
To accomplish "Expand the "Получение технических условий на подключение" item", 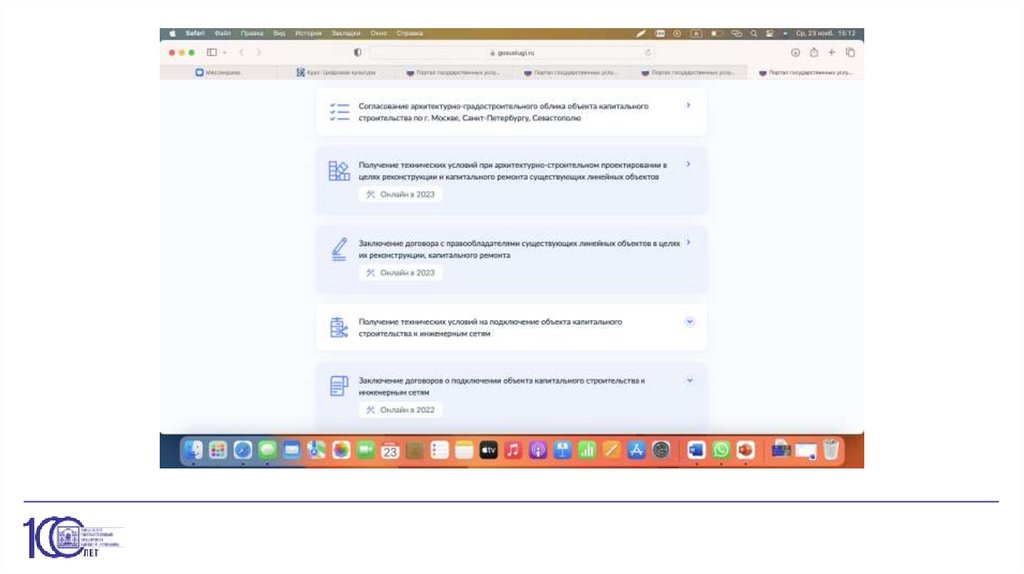I will tap(689, 321).
